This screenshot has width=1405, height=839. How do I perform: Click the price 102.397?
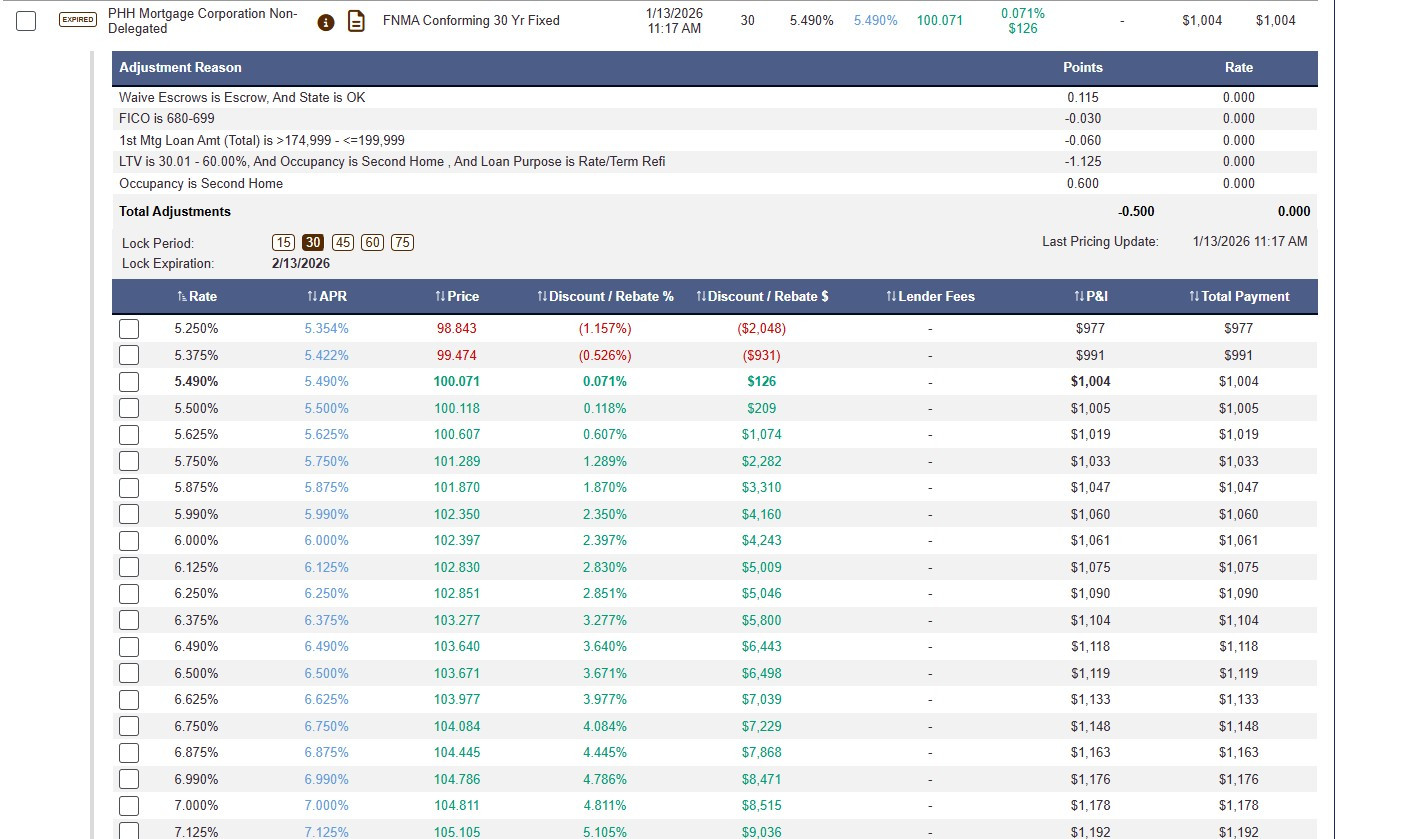coord(457,540)
